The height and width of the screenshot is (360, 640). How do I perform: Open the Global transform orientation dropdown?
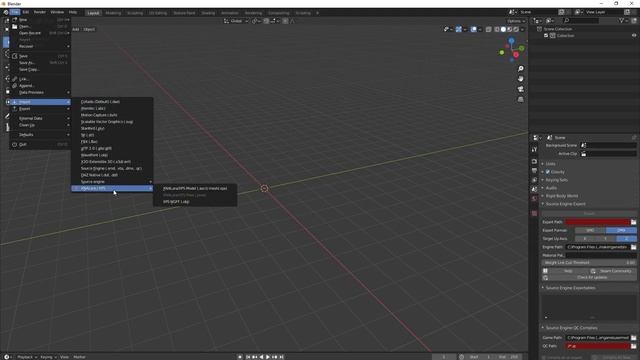(236, 21)
